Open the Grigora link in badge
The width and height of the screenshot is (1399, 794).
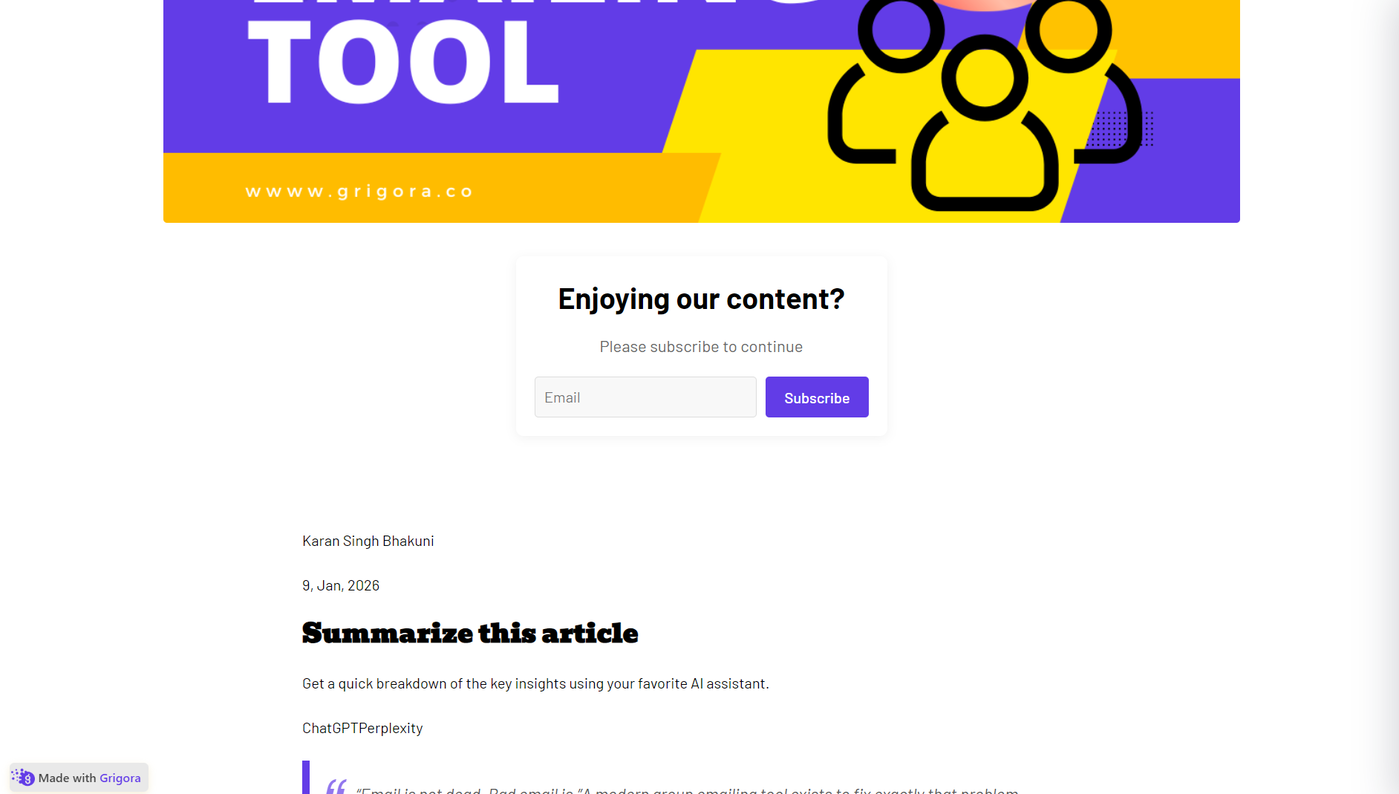(x=120, y=778)
